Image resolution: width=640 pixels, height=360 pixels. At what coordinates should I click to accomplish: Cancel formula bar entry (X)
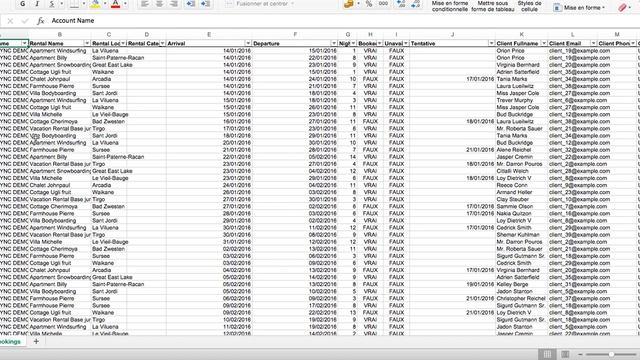pyautogui.click(x=10, y=21)
